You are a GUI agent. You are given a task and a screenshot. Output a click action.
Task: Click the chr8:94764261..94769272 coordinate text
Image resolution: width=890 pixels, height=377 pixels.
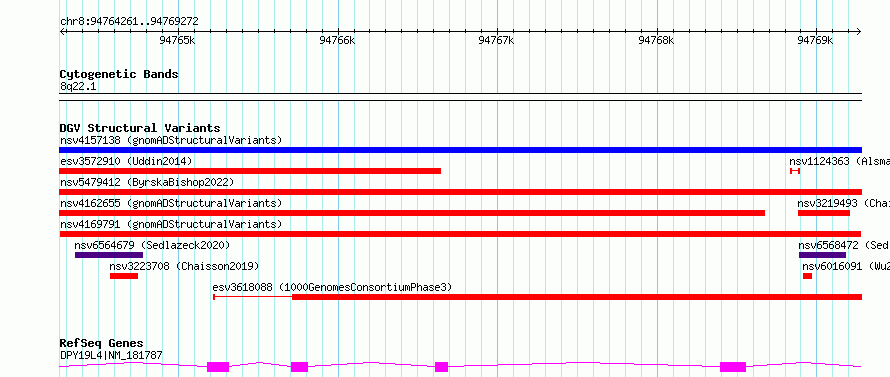click(129, 22)
